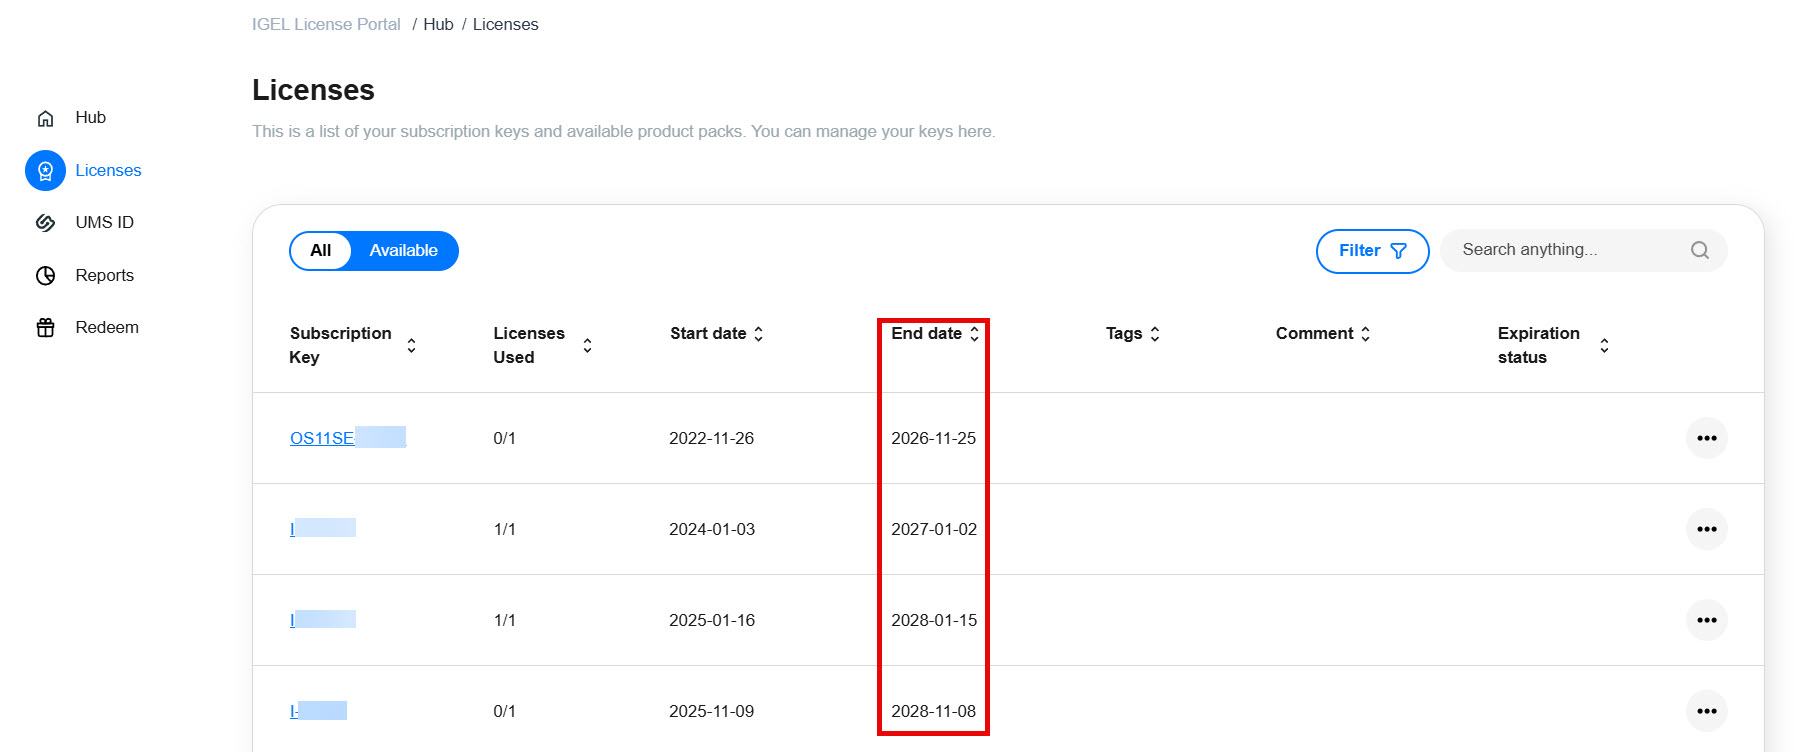This screenshot has width=1794, height=752.
Task: Open the three-dot menu for the row ending 2028-01-15
Action: 1706,620
